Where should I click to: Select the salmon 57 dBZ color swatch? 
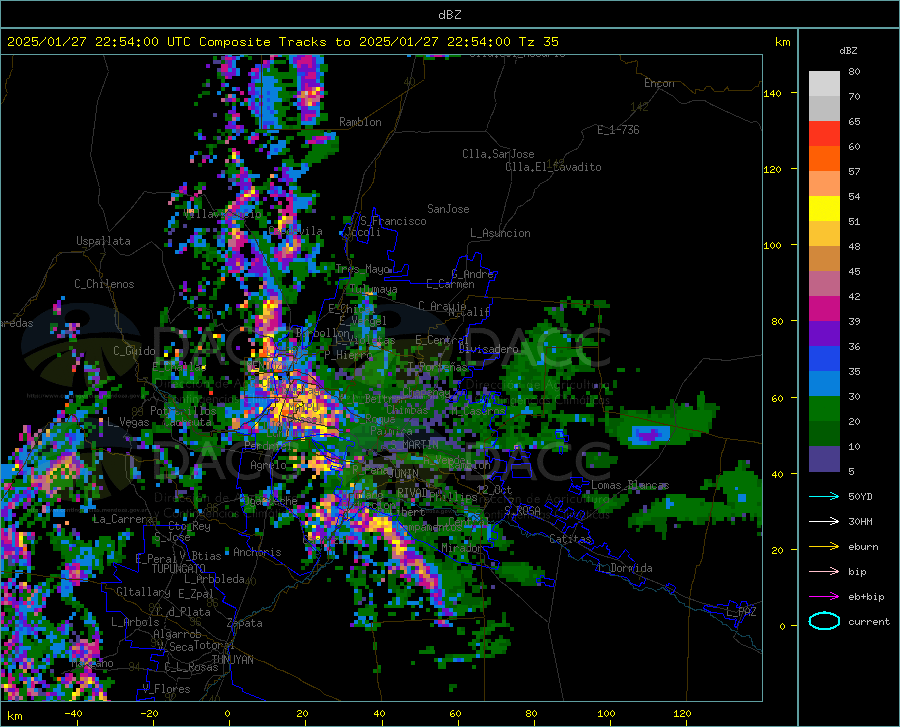[824, 184]
